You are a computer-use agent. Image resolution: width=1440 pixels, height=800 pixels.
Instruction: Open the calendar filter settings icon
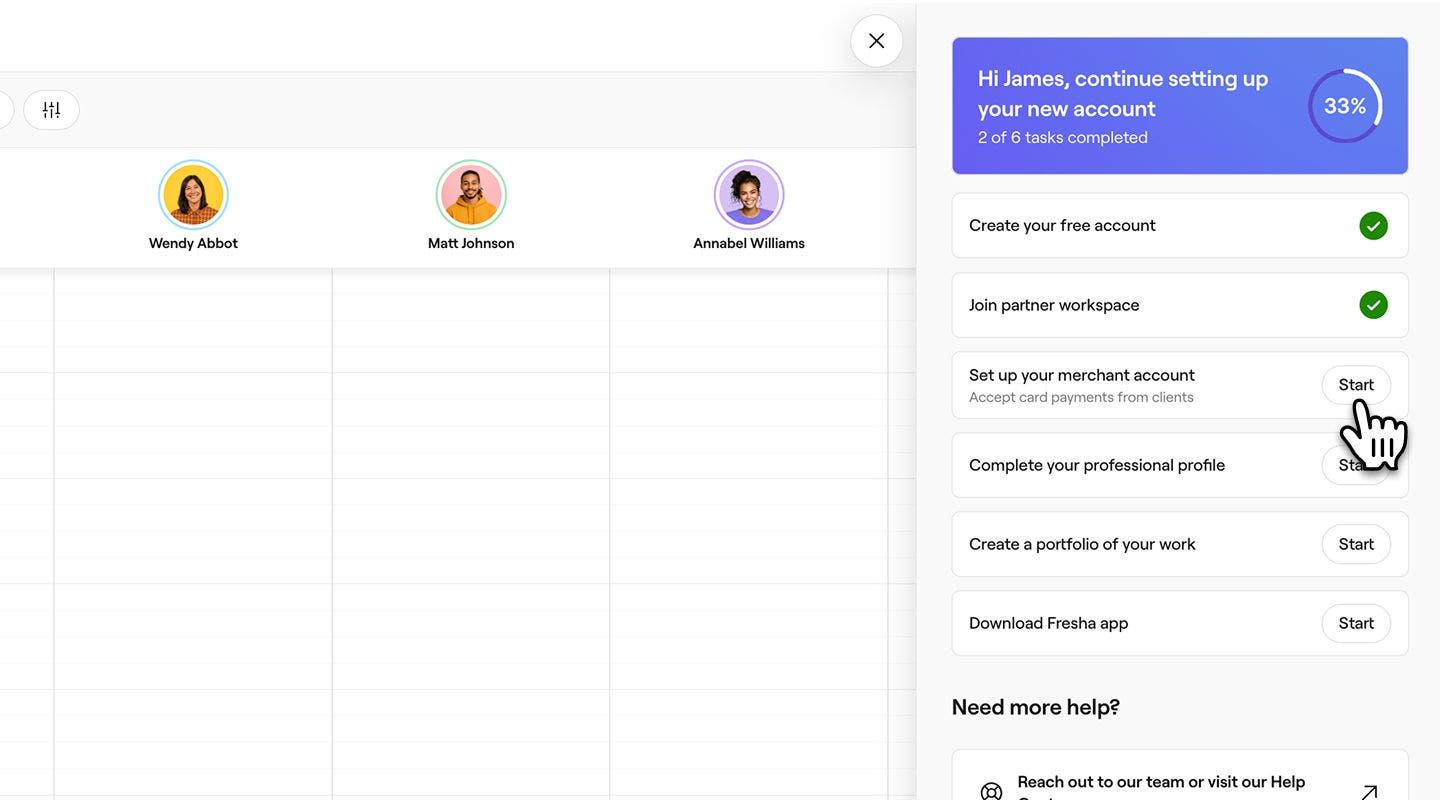click(51, 110)
